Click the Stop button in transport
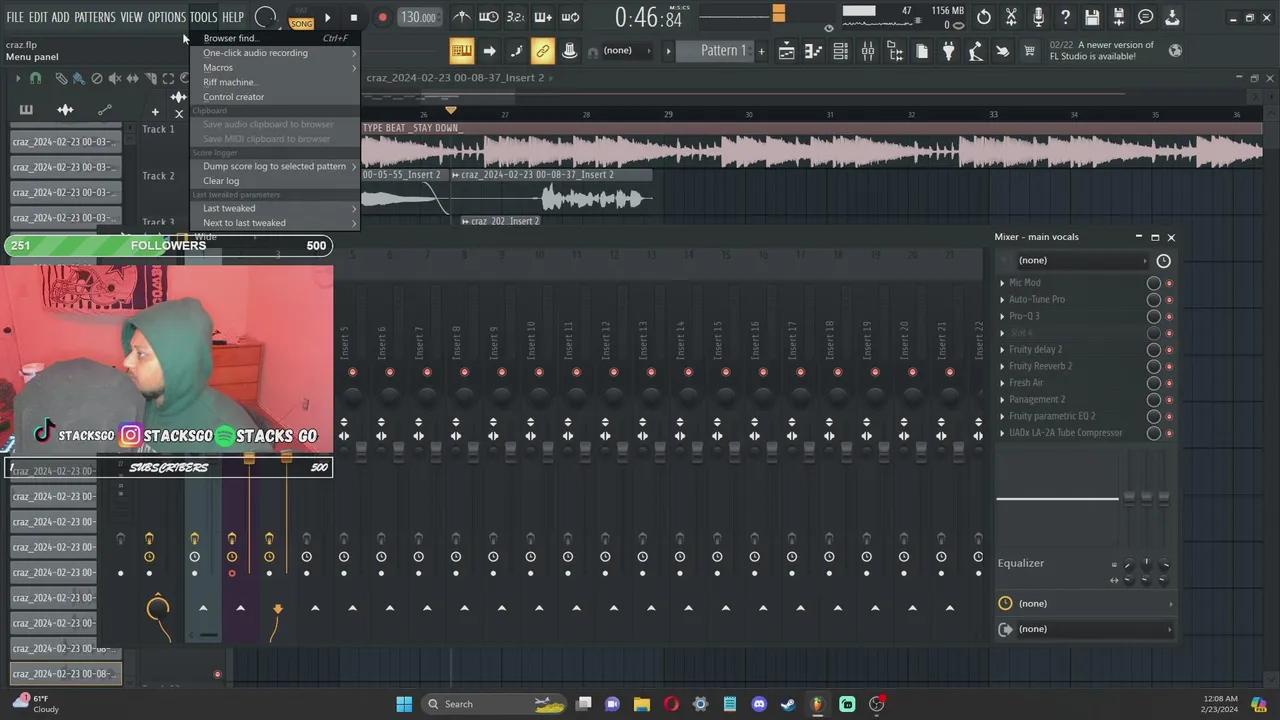 pyautogui.click(x=353, y=17)
